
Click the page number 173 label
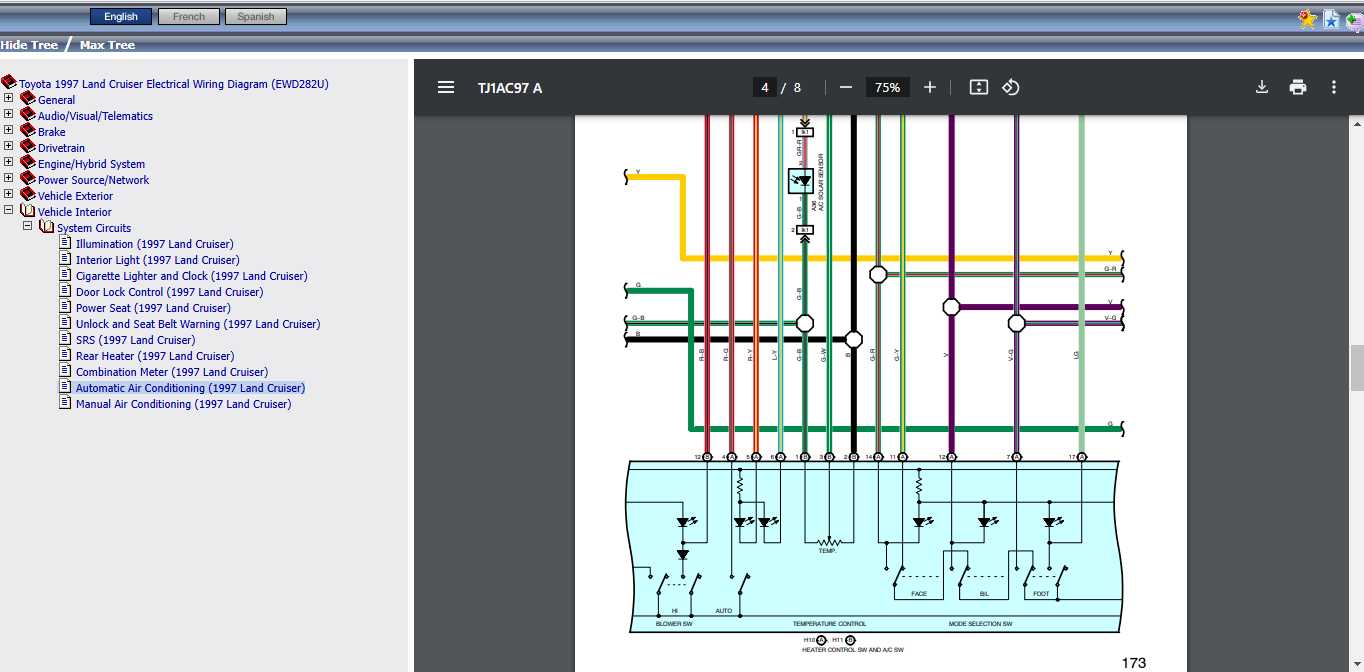[1134, 663]
